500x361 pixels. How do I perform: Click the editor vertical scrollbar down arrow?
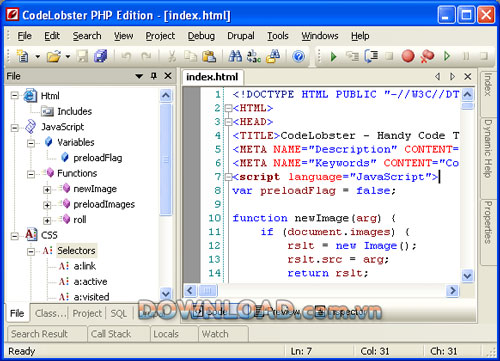467,276
